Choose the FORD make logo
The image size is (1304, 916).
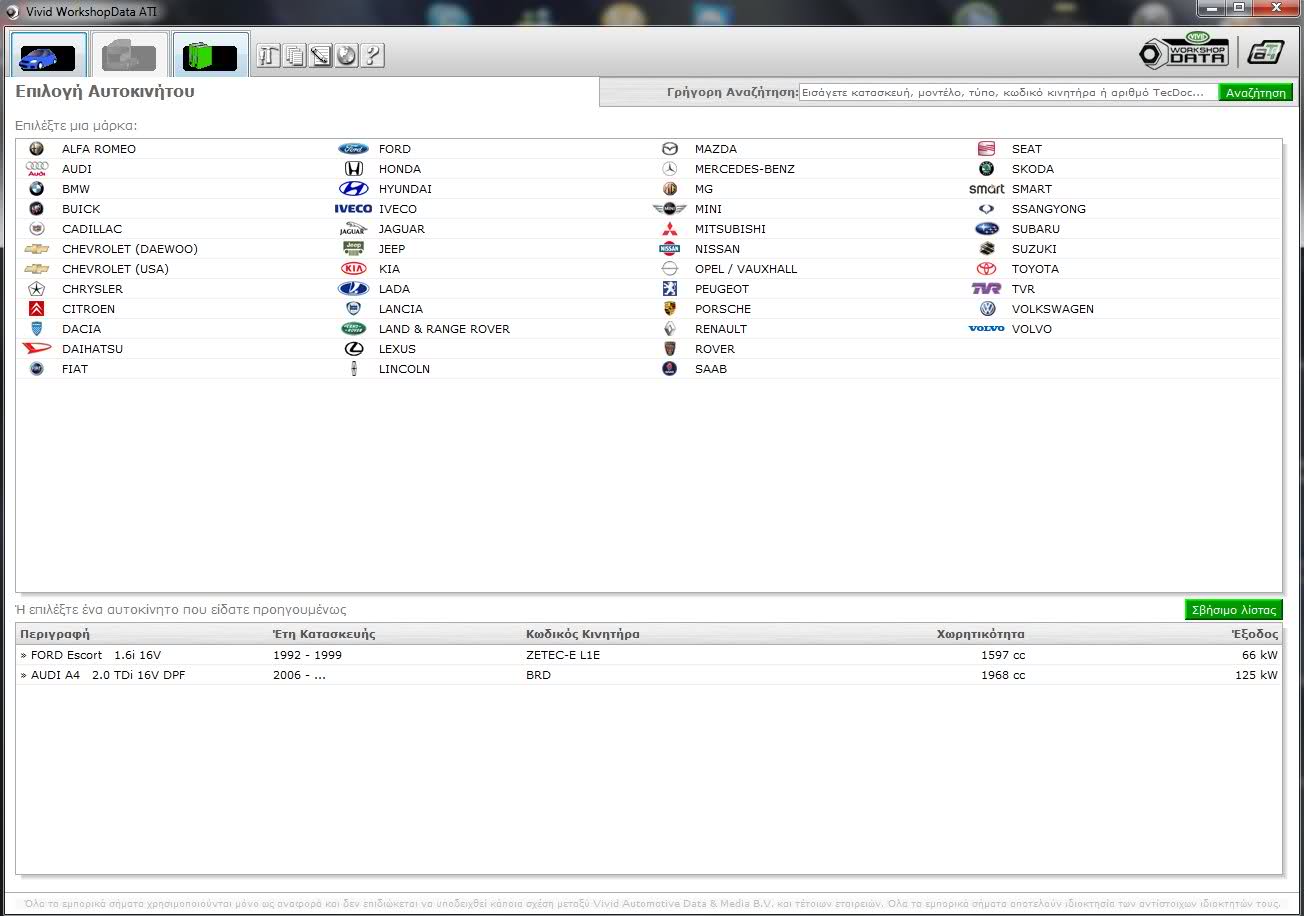[x=353, y=149]
